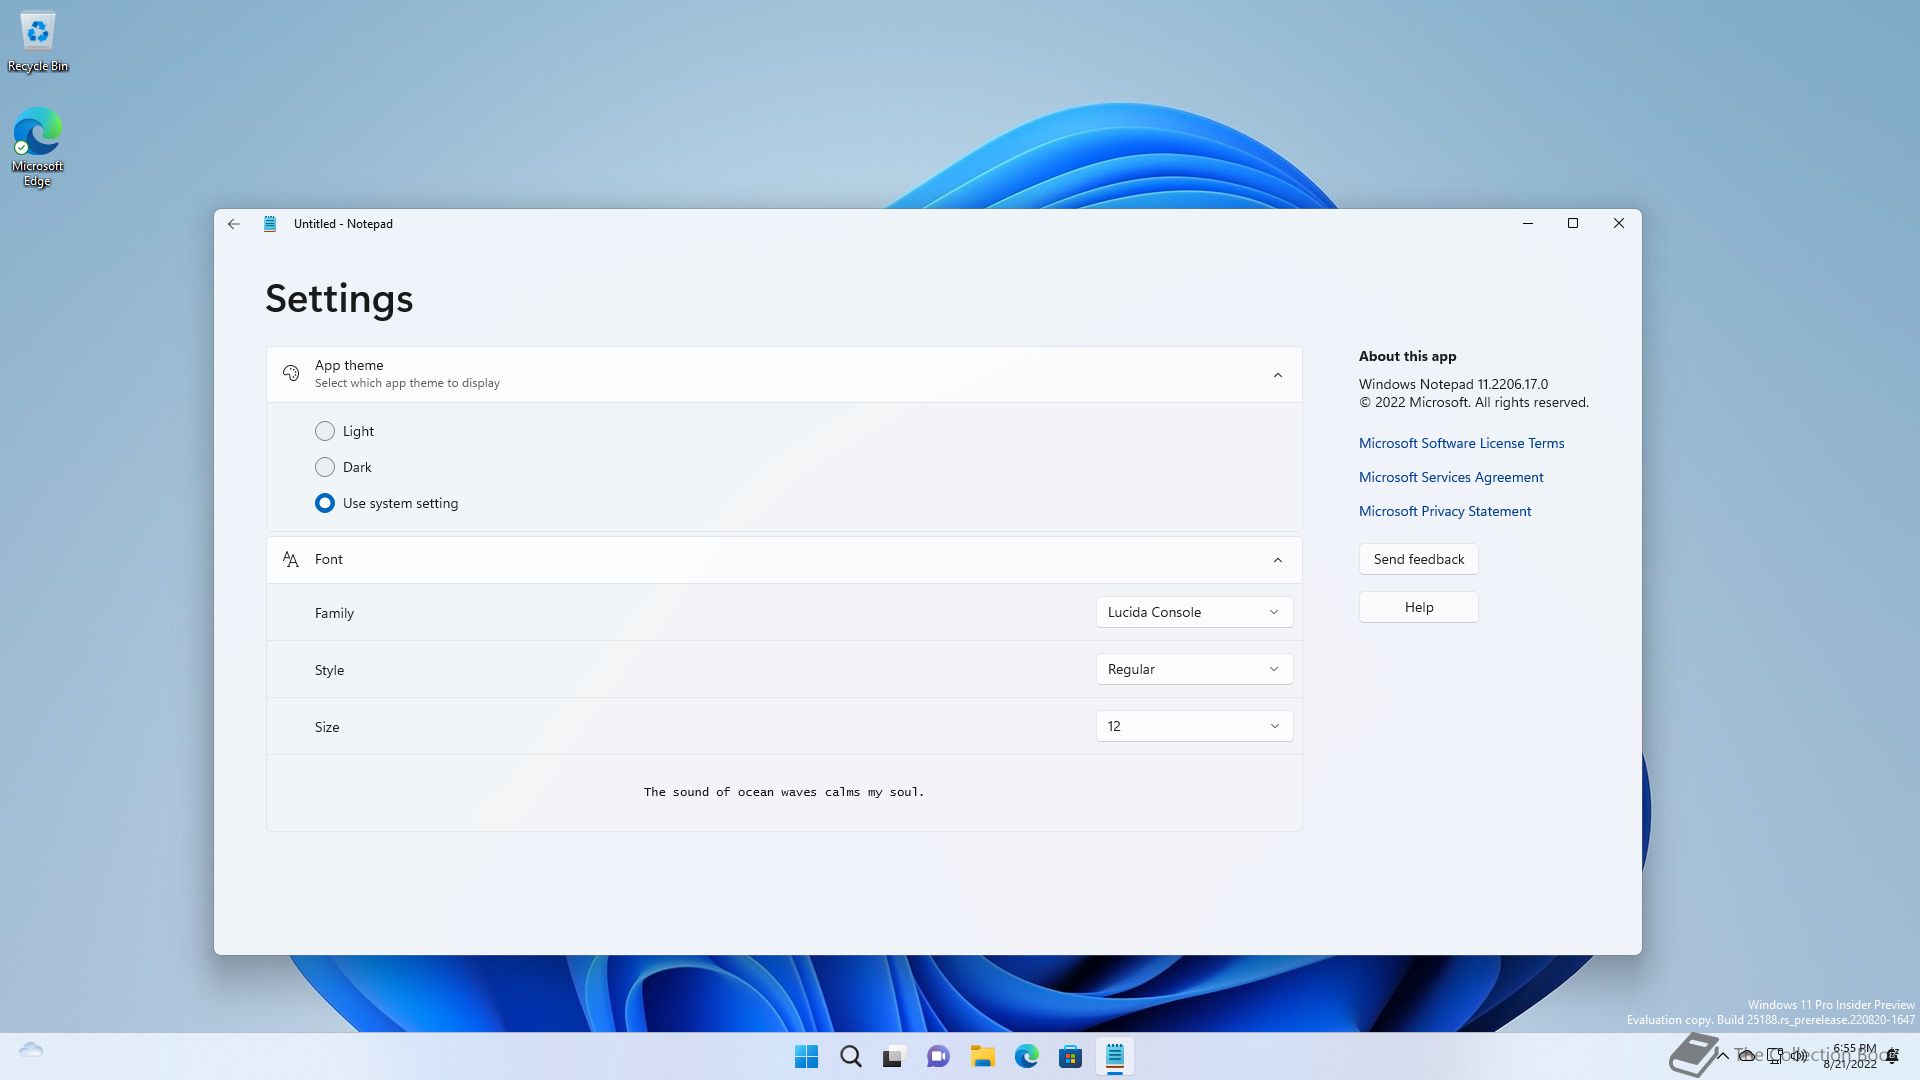Open Microsoft Edge desktop shortcut

point(37,147)
